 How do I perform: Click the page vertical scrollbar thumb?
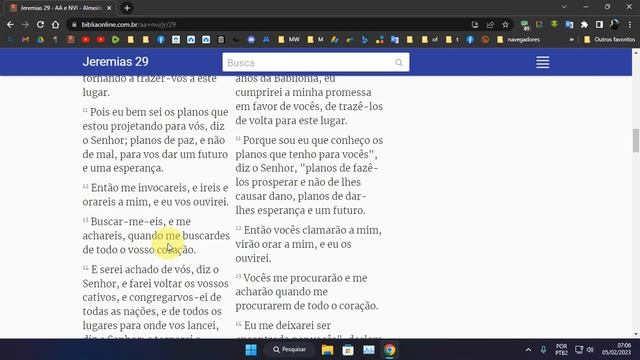pos(636,140)
